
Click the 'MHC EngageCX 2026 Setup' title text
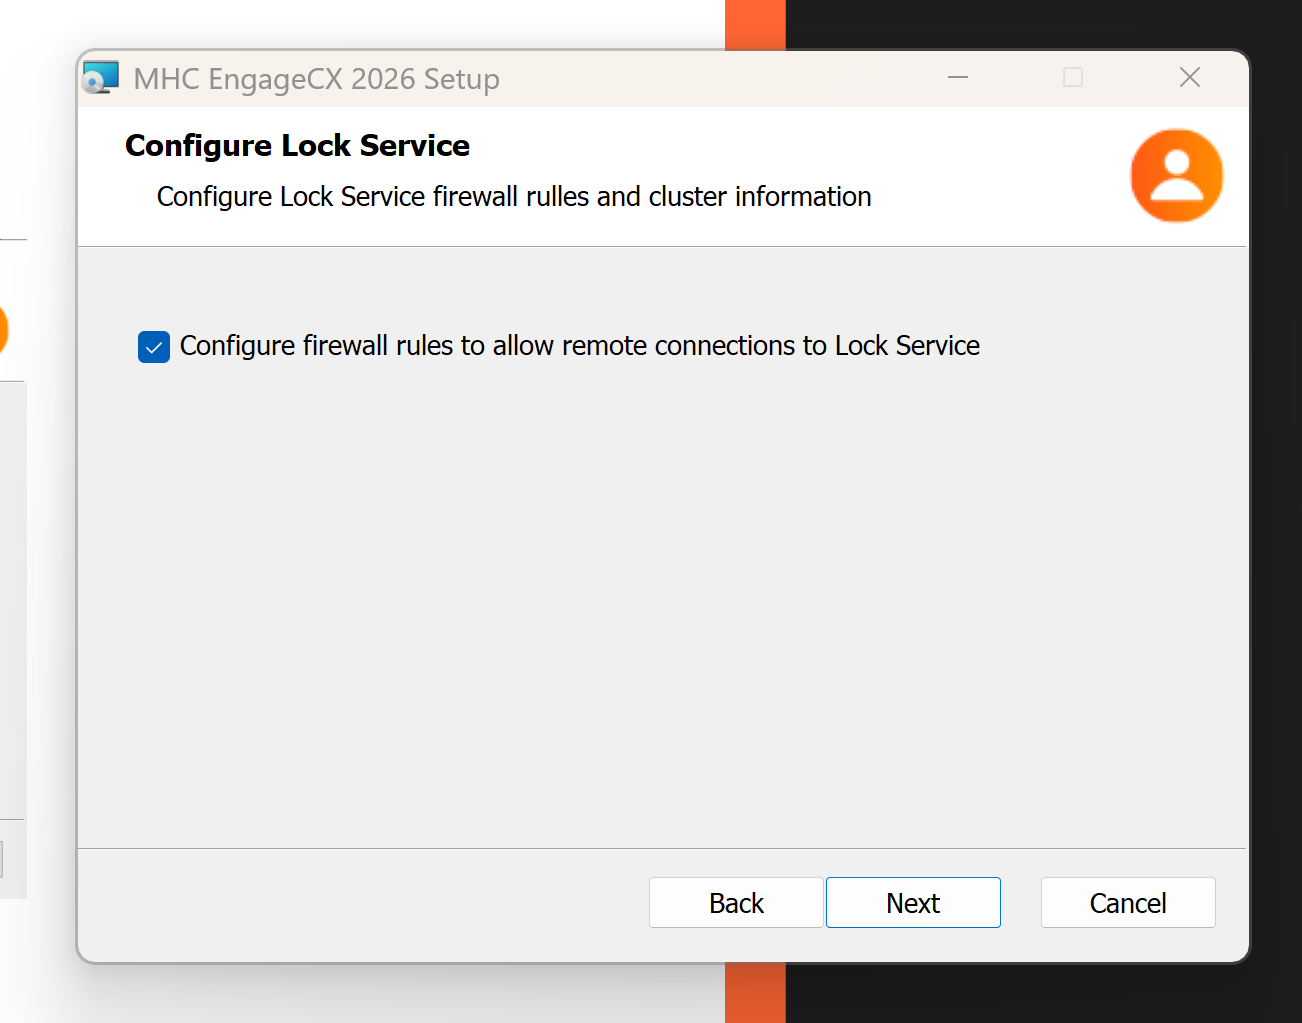(316, 79)
